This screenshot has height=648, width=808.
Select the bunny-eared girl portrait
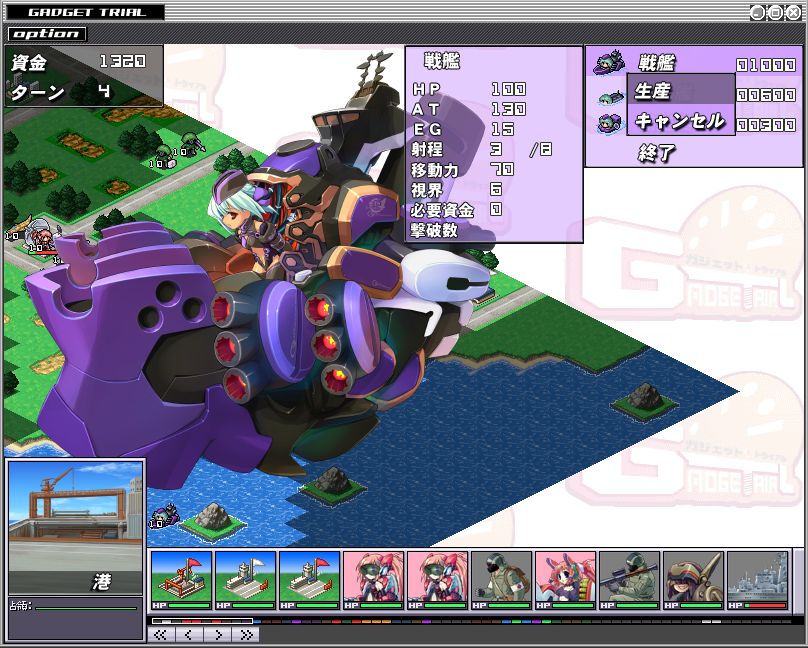(565, 580)
